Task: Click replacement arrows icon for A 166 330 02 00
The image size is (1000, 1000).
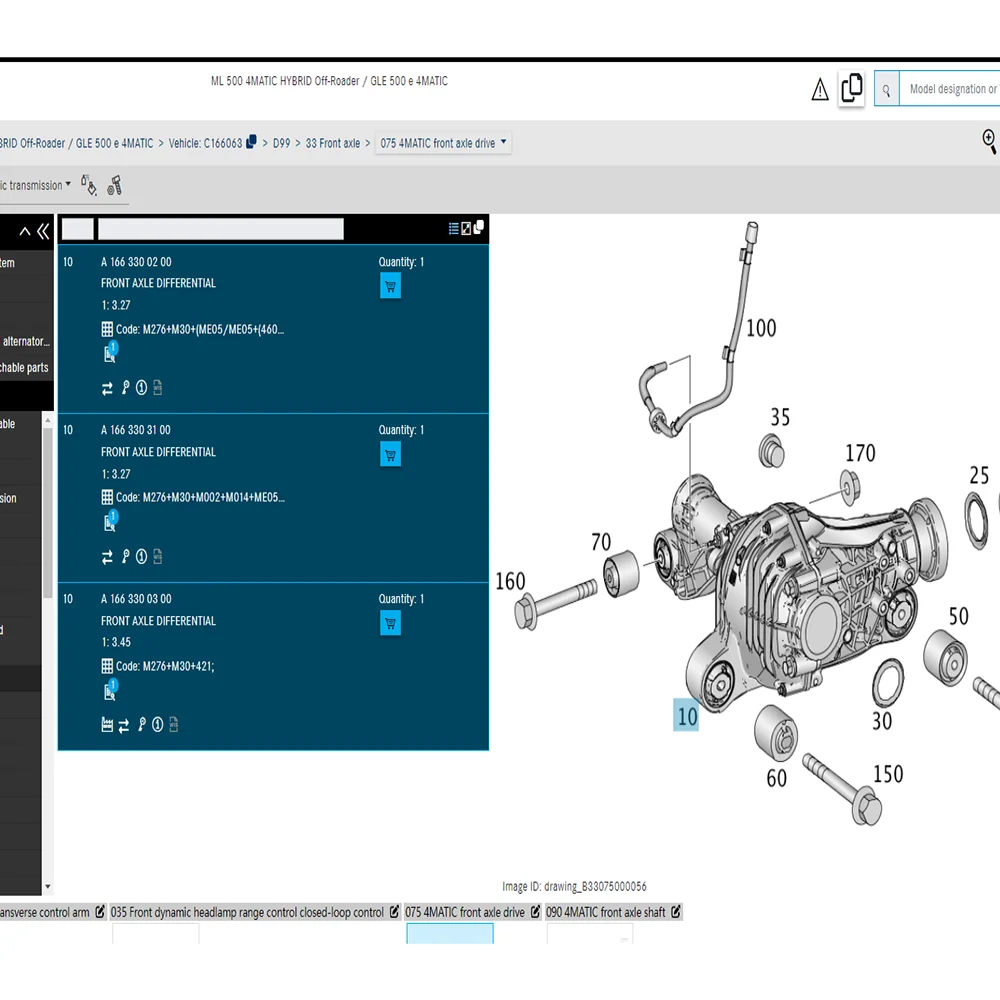Action: 107,388
